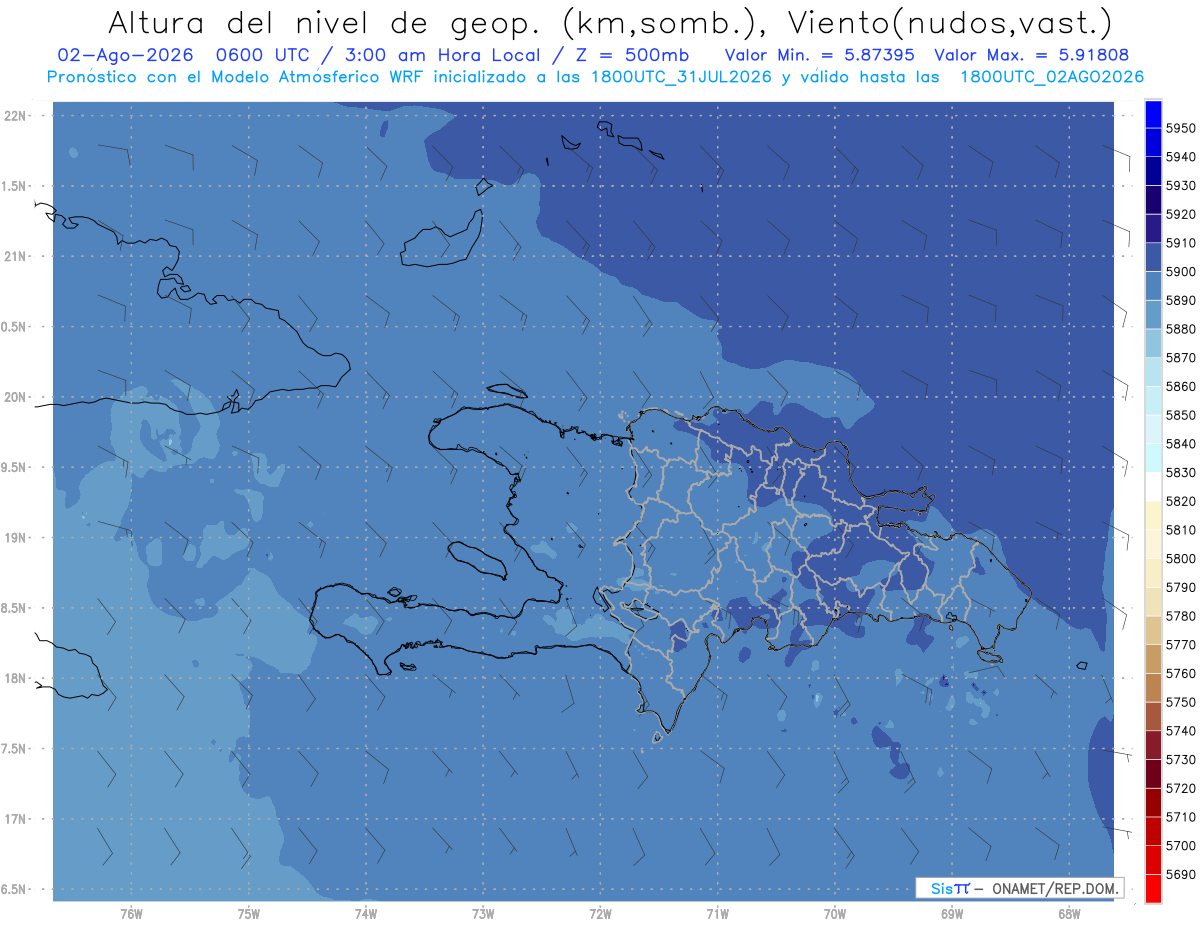Click the "5740" color bar label
This screenshot has height=927, width=1200.
pos(1181,731)
